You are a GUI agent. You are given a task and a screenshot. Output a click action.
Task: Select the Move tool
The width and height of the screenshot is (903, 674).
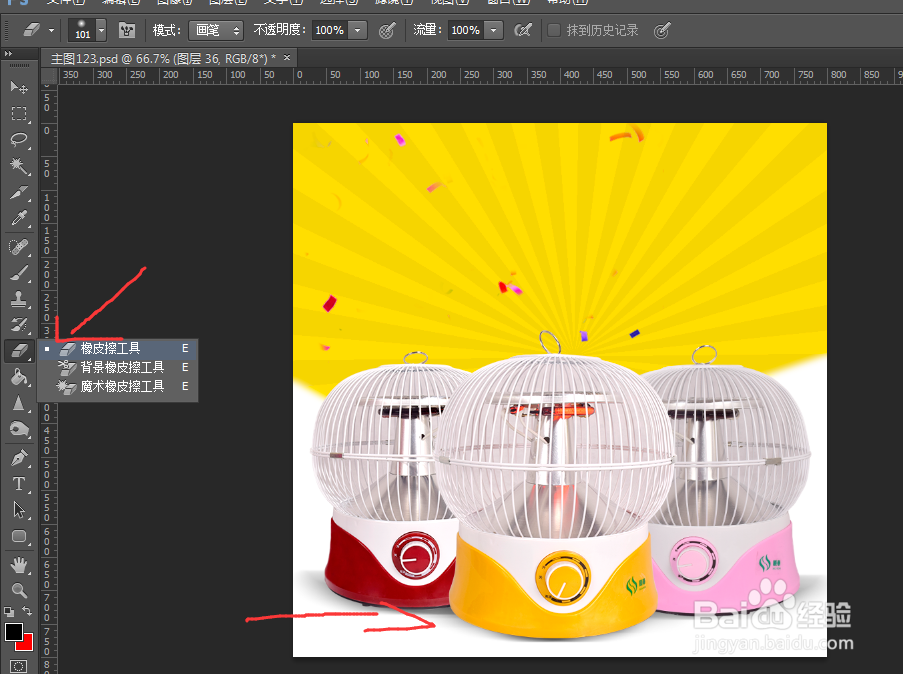[18, 87]
